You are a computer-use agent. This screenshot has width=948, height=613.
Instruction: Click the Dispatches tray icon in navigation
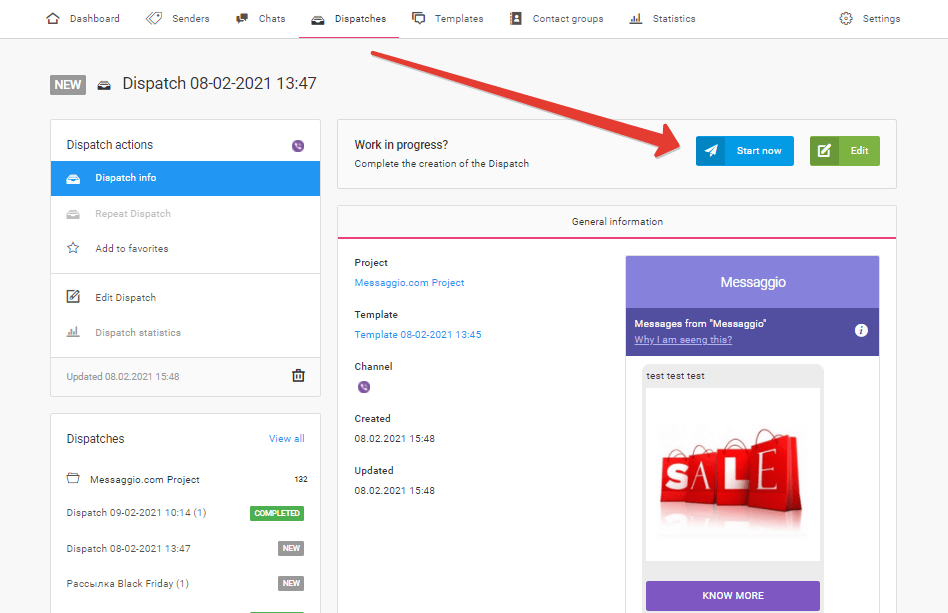(317, 19)
